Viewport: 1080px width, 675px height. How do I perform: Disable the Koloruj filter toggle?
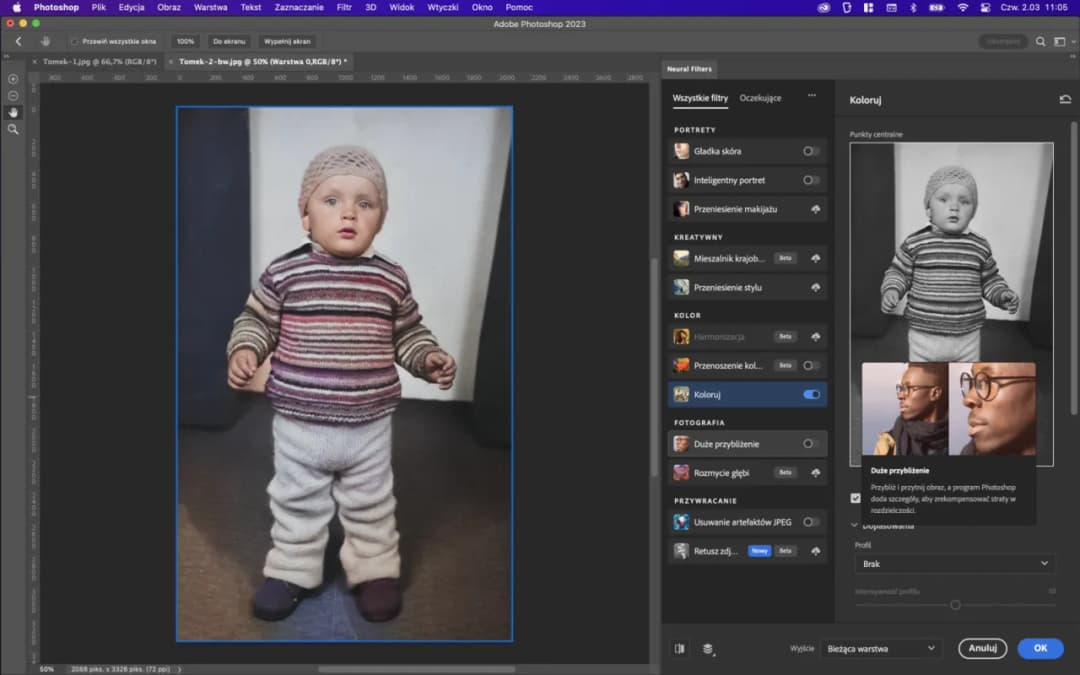(x=813, y=394)
